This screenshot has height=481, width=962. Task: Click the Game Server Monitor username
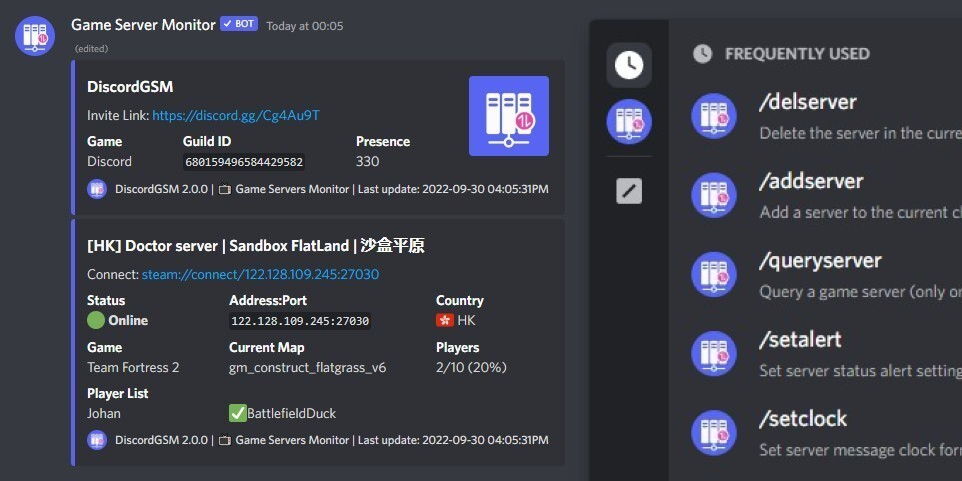point(143,25)
